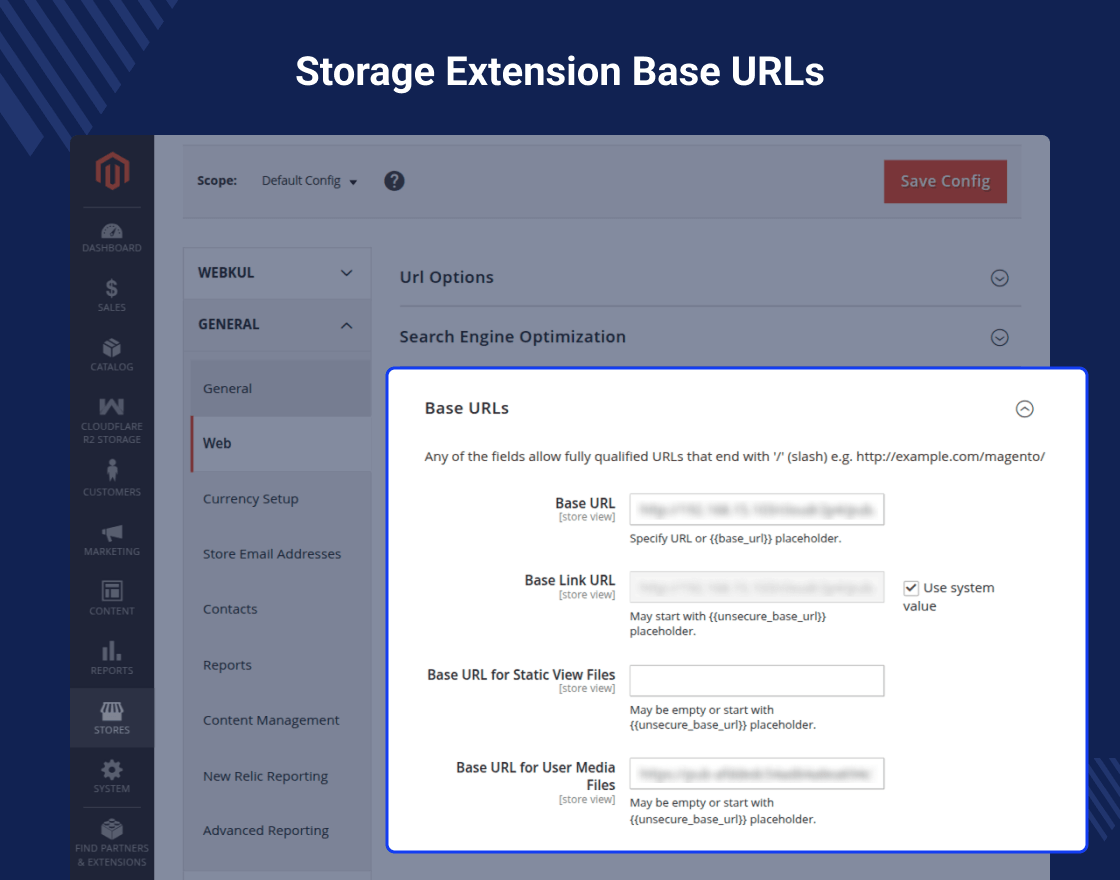Select the Currency Setup tab
Screen dimensions: 1120x880
[281, 499]
